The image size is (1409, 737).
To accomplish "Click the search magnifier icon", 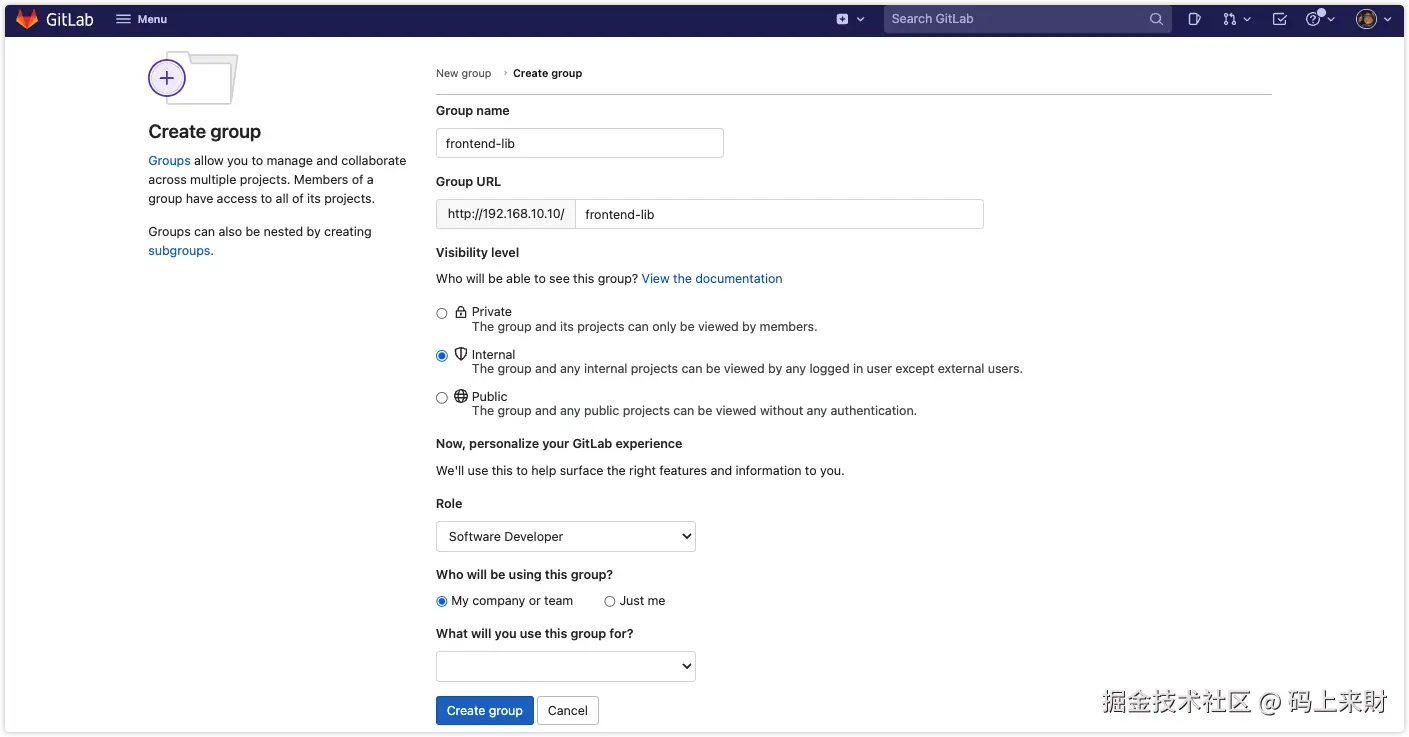I will pyautogui.click(x=1156, y=19).
